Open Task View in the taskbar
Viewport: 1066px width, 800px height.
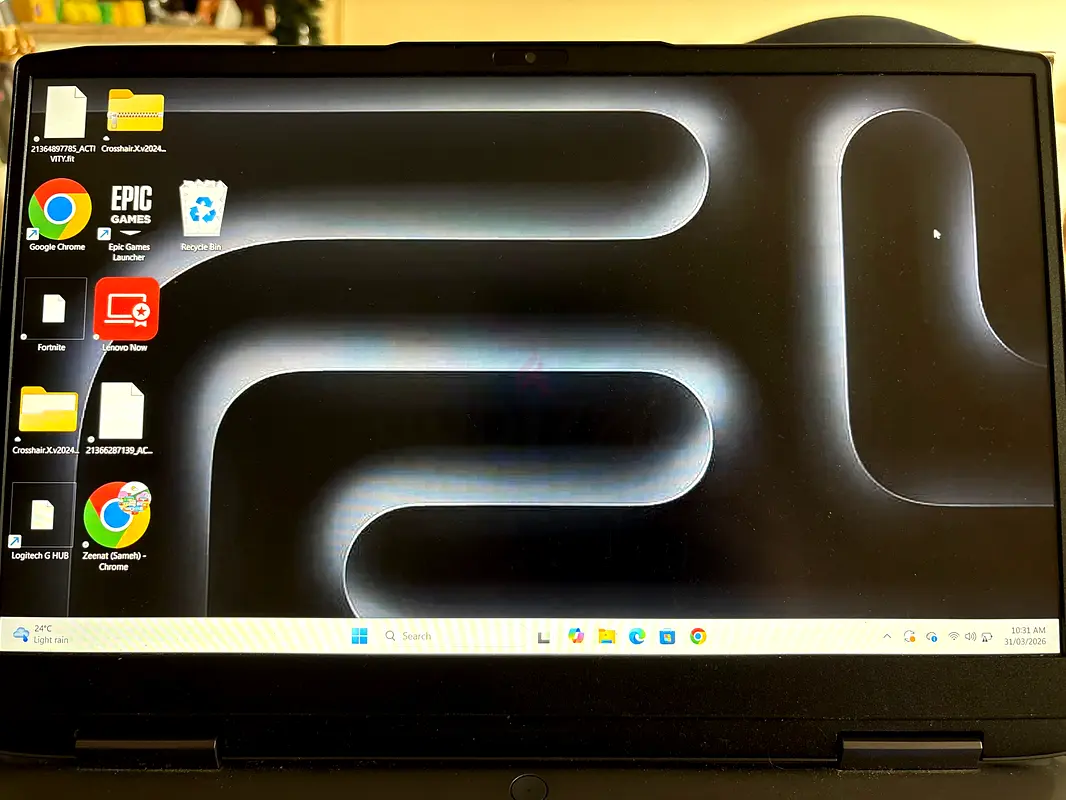pyautogui.click(x=543, y=637)
